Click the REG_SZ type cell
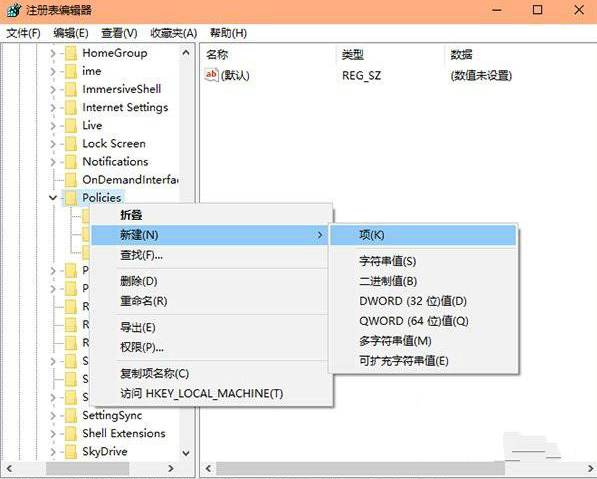Viewport: 597px width, 479px height. [361, 75]
